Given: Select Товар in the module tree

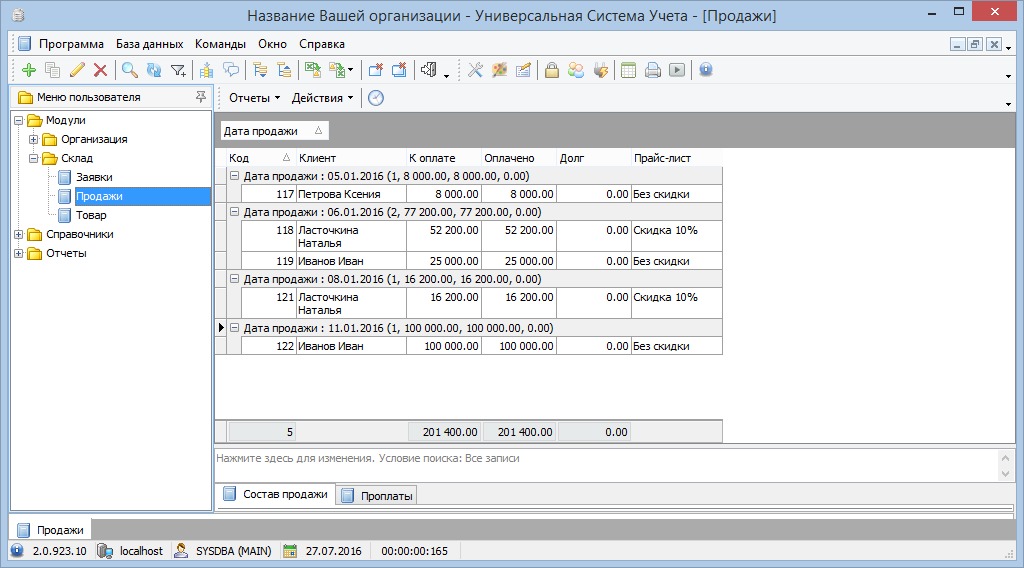Looking at the screenshot, I should (91, 215).
